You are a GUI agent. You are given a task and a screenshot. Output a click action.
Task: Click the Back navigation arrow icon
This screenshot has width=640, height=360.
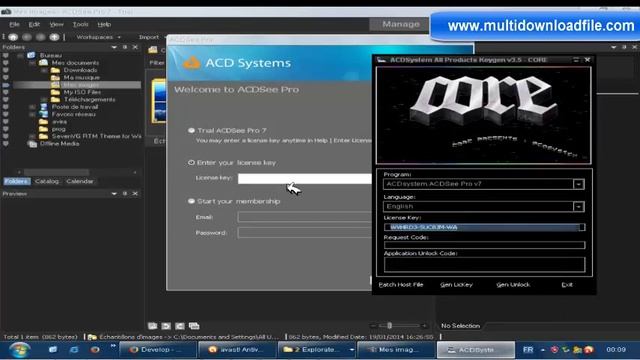27,37
